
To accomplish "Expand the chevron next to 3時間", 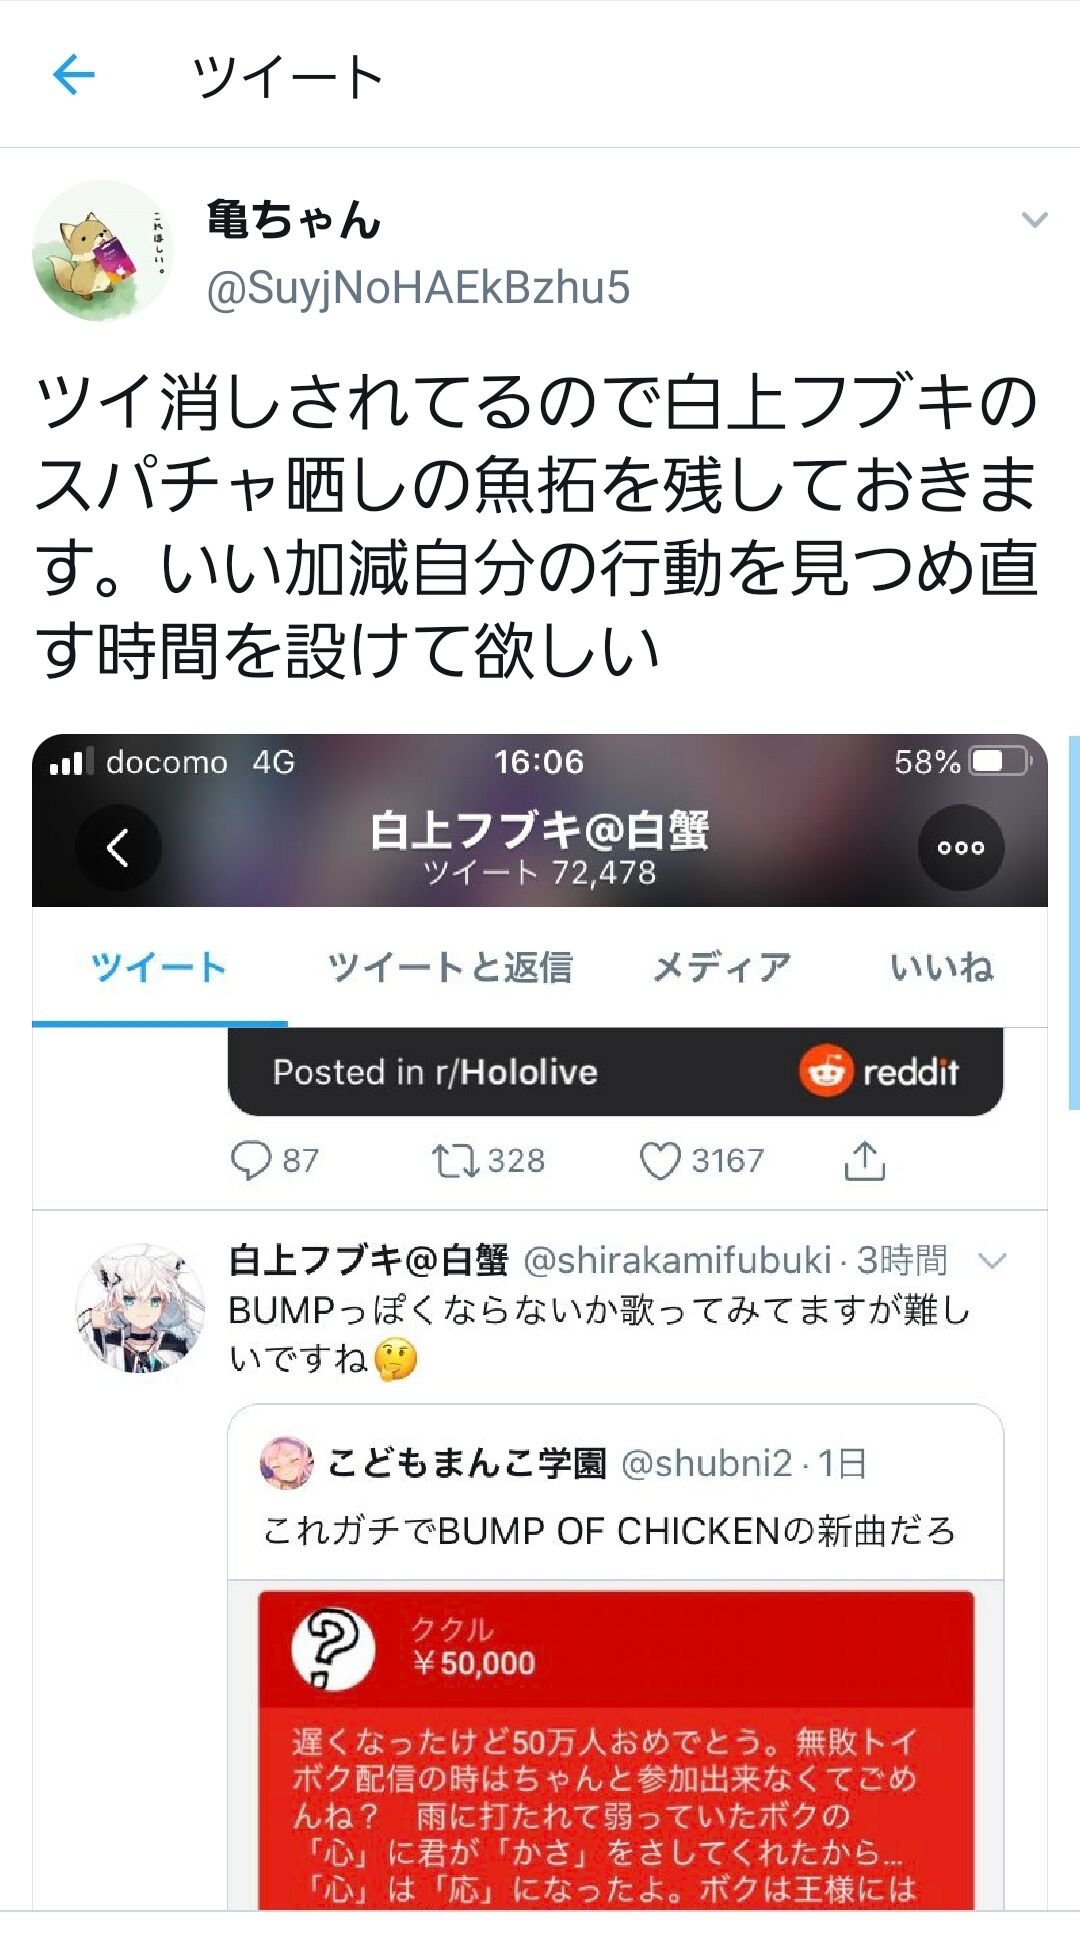I will tap(991, 1261).
